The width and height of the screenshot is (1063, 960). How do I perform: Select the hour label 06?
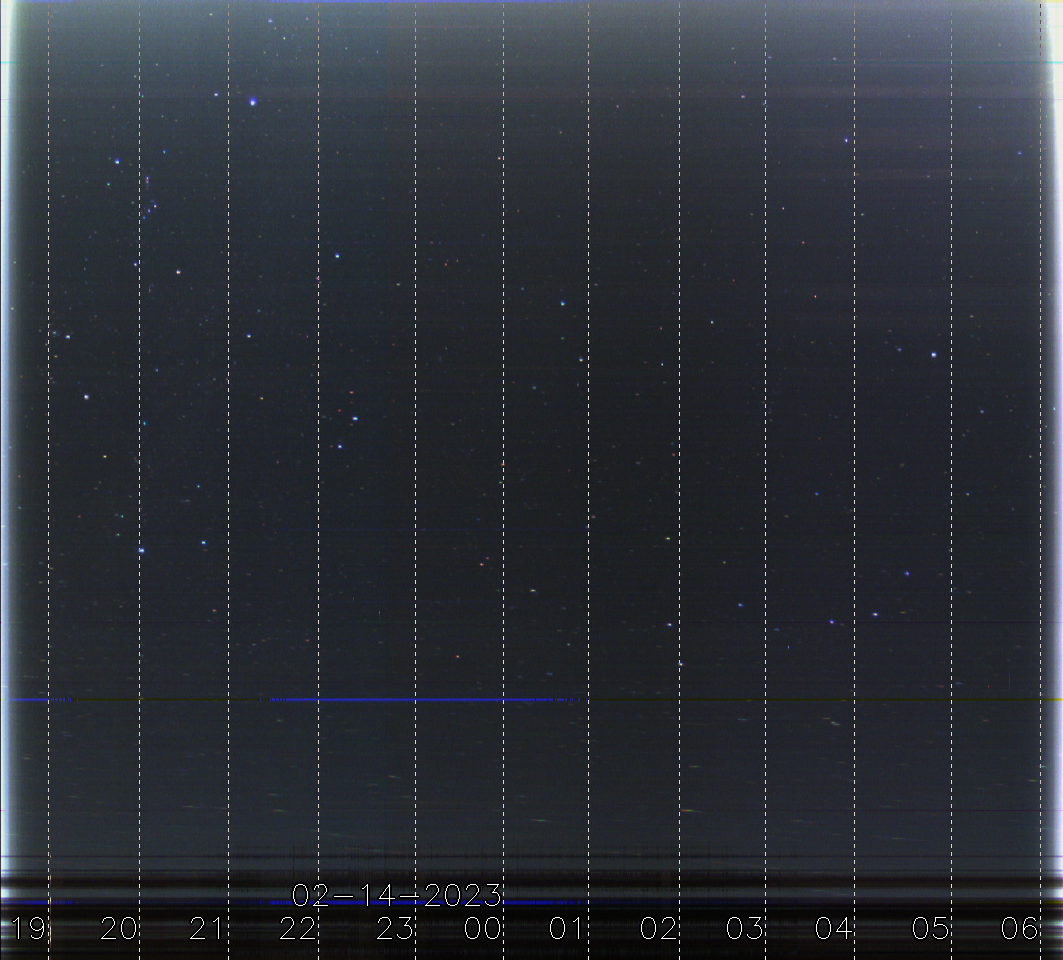pyautogui.click(x=1020, y=928)
